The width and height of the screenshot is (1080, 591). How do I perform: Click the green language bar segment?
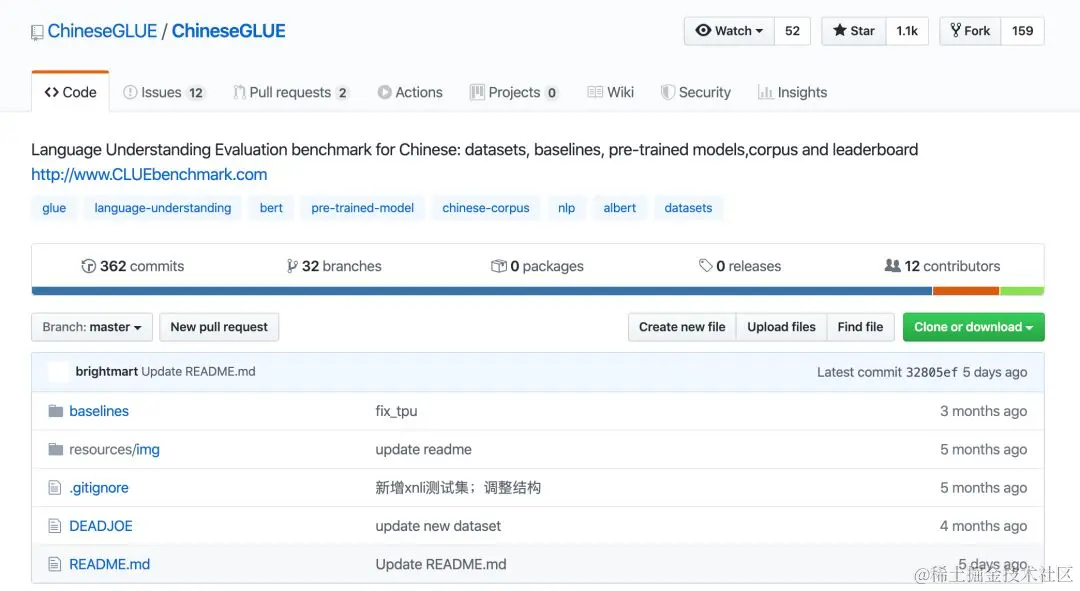[x=1021, y=291]
